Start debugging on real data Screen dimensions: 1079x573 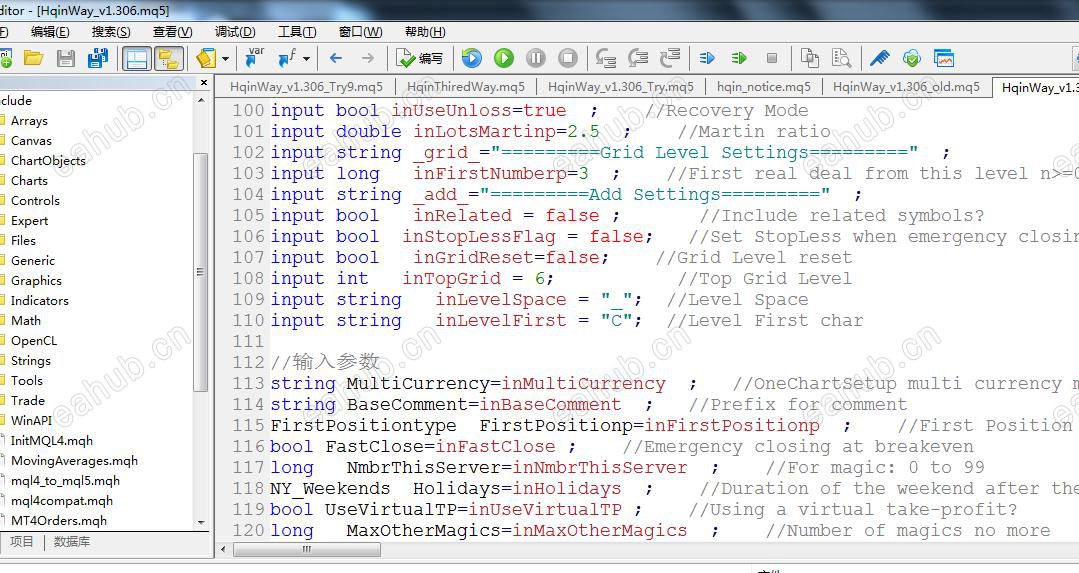471,58
